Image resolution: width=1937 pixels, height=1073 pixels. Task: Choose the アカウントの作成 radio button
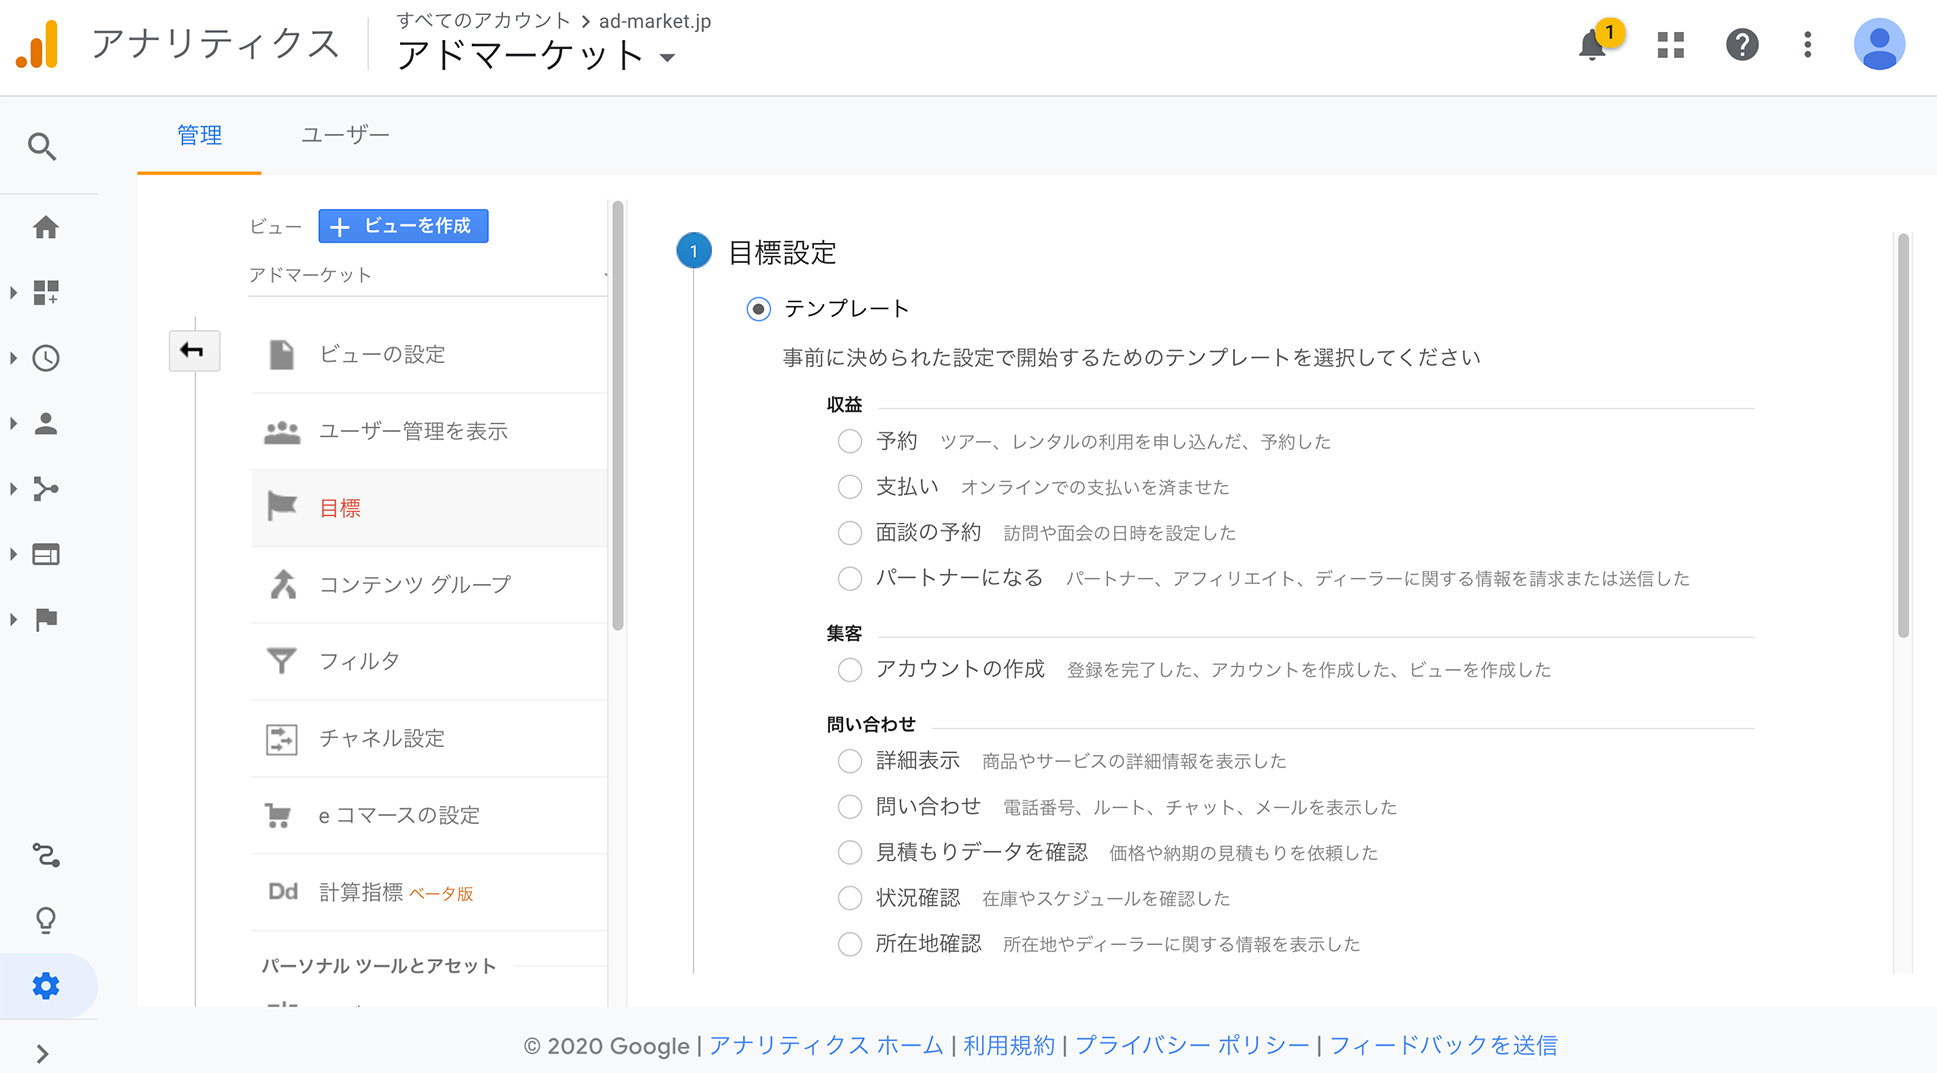pos(849,670)
